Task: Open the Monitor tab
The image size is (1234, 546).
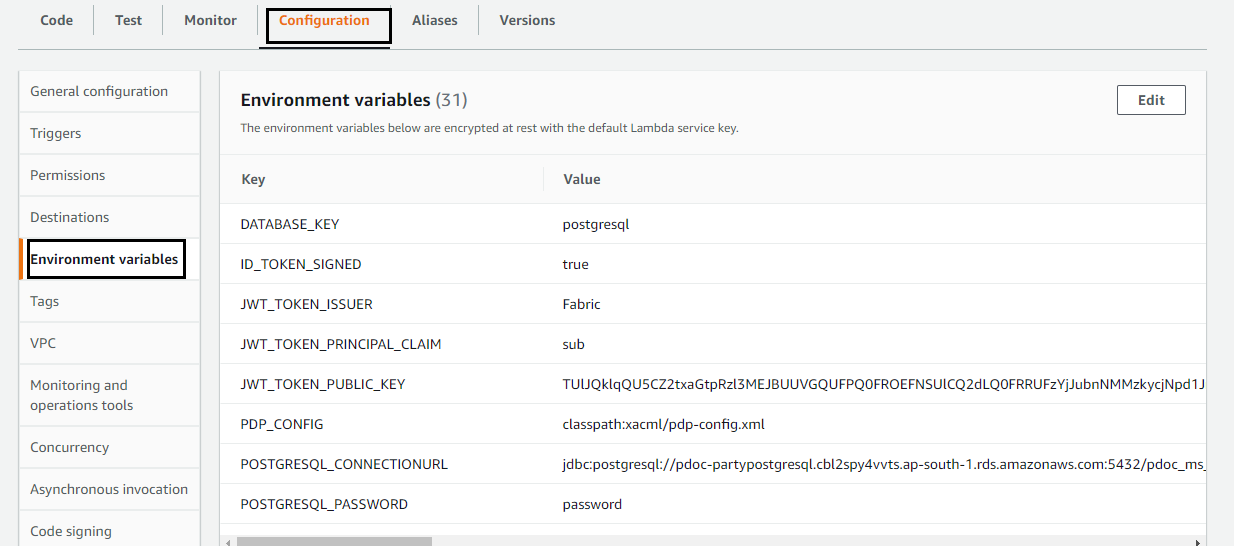Action: (210, 20)
